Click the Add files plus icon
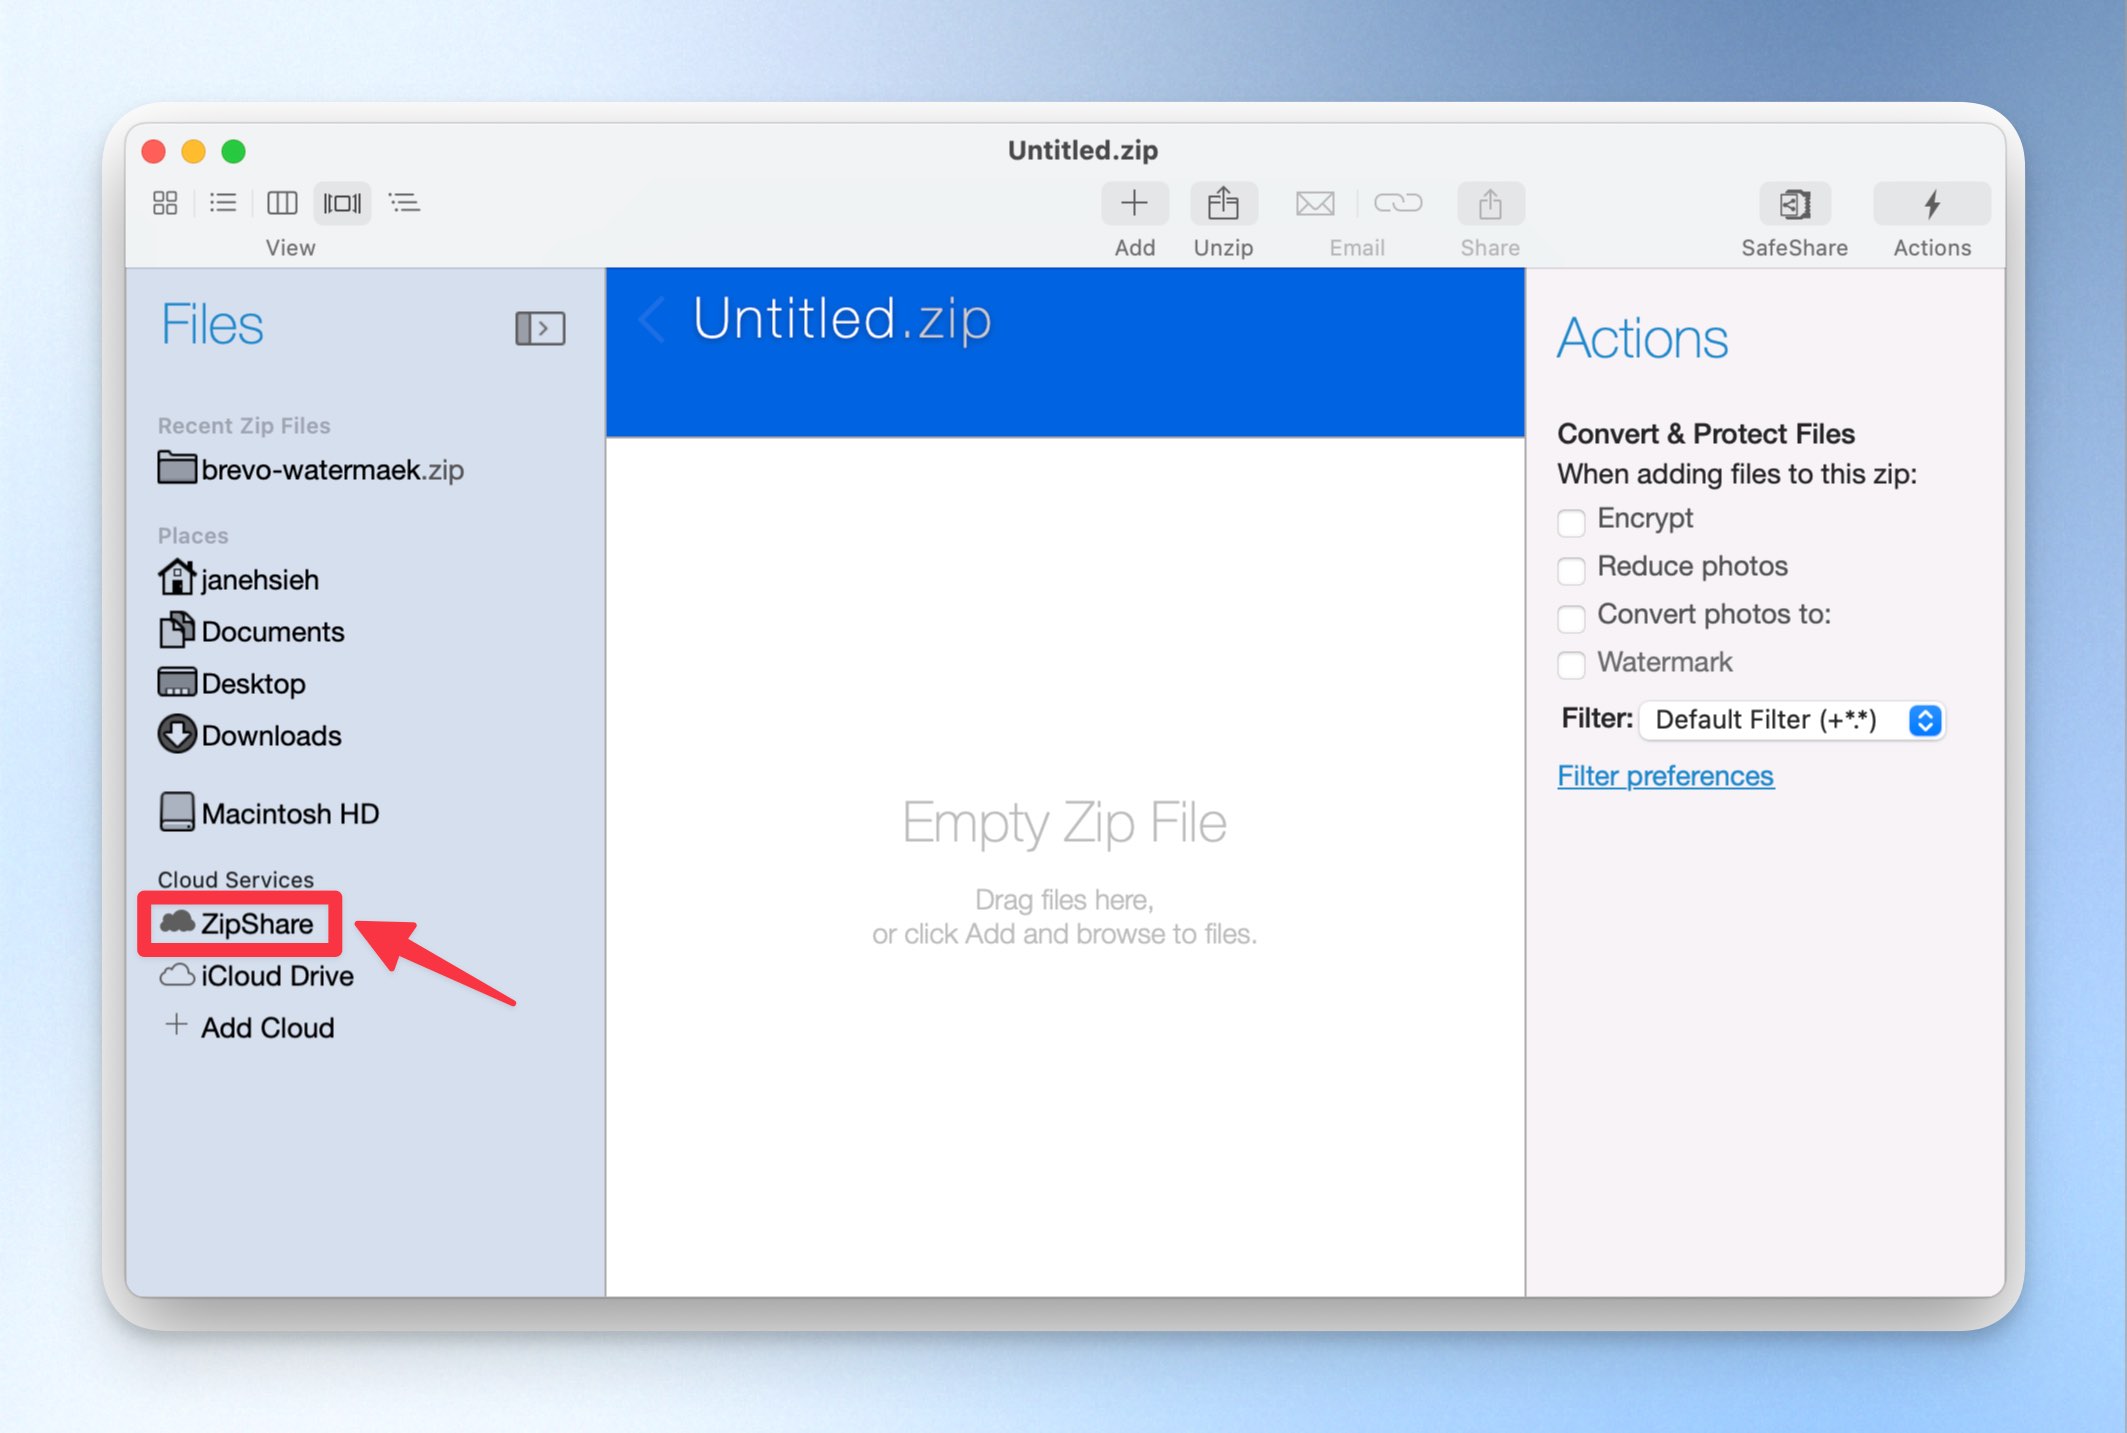This screenshot has height=1433, width=2127. point(1134,204)
